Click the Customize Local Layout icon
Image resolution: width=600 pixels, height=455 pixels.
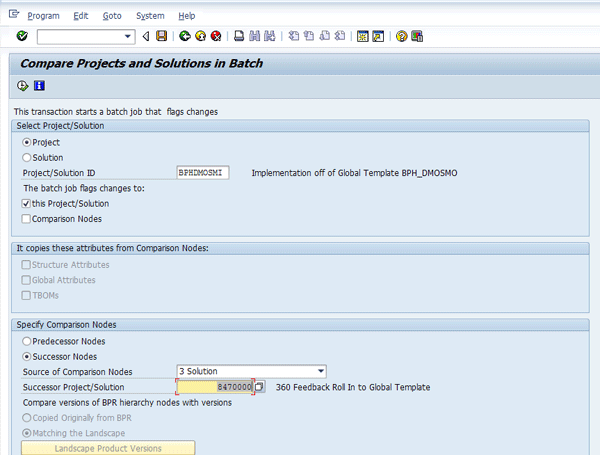(417, 36)
